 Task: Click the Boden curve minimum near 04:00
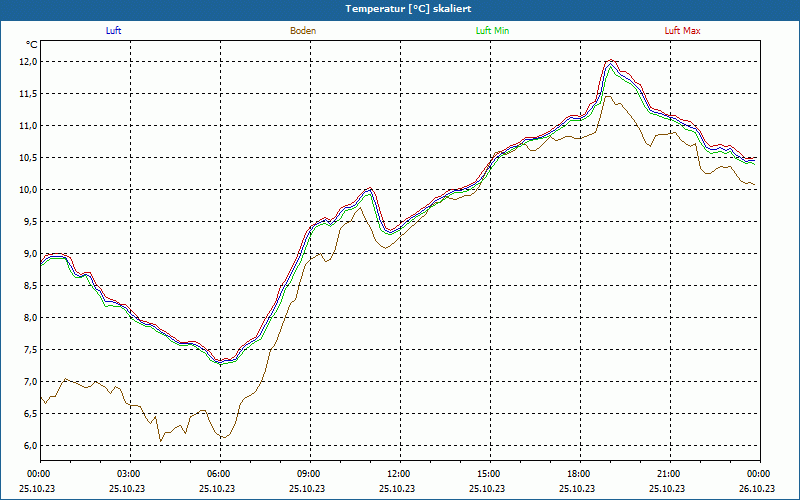tap(161, 441)
